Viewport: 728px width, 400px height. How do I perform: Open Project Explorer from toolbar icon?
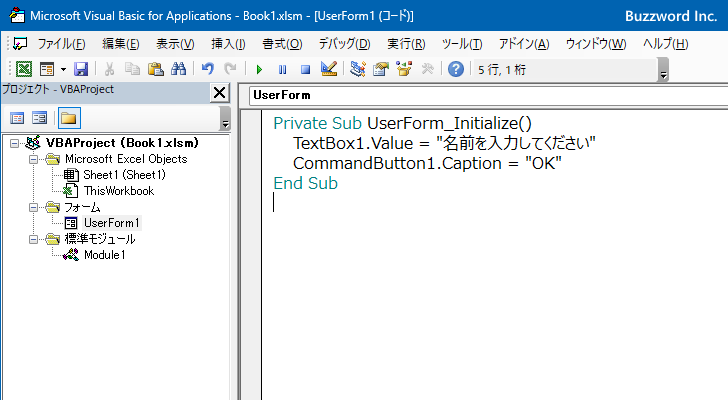pos(358,70)
